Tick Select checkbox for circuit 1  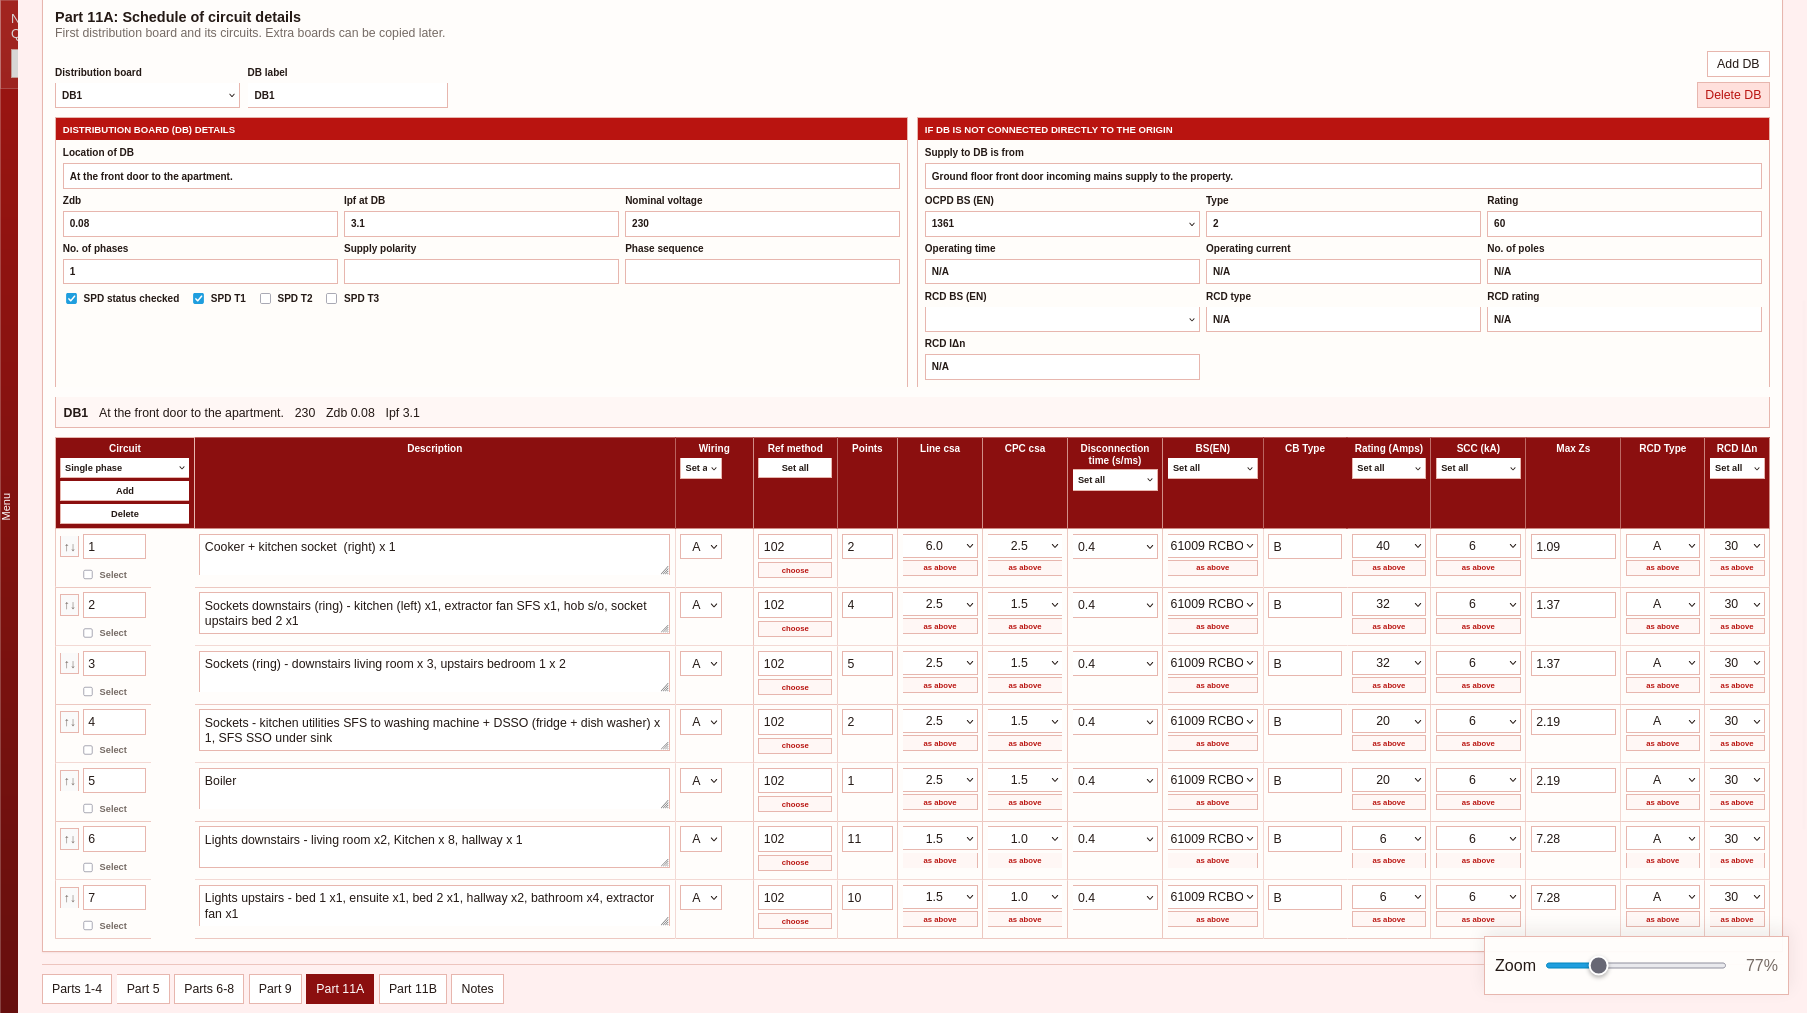click(88, 575)
